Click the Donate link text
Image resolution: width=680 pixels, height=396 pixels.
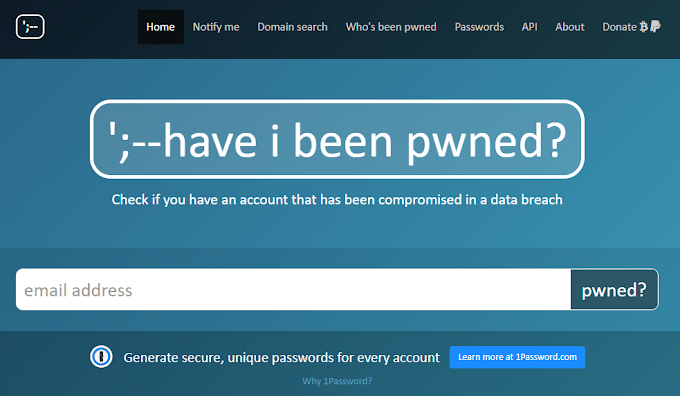pos(619,27)
